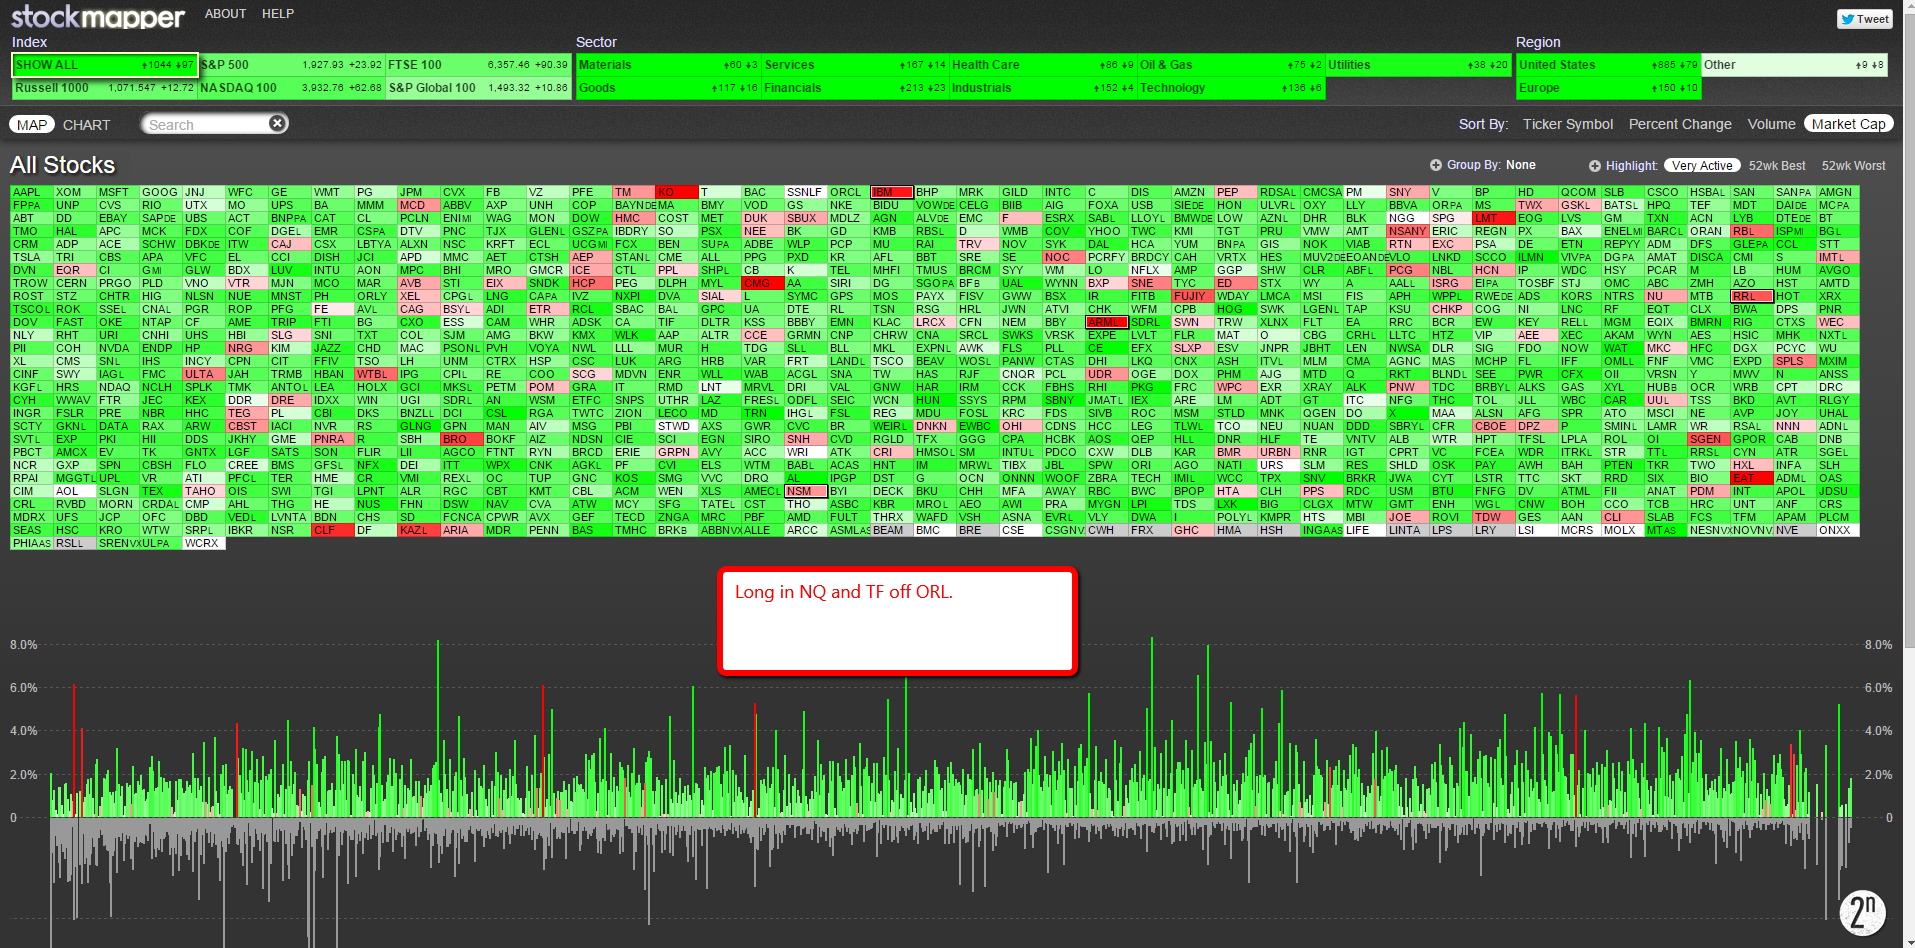
Task: Click the plus icon beside Highlight
Action: pyautogui.click(x=1595, y=166)
